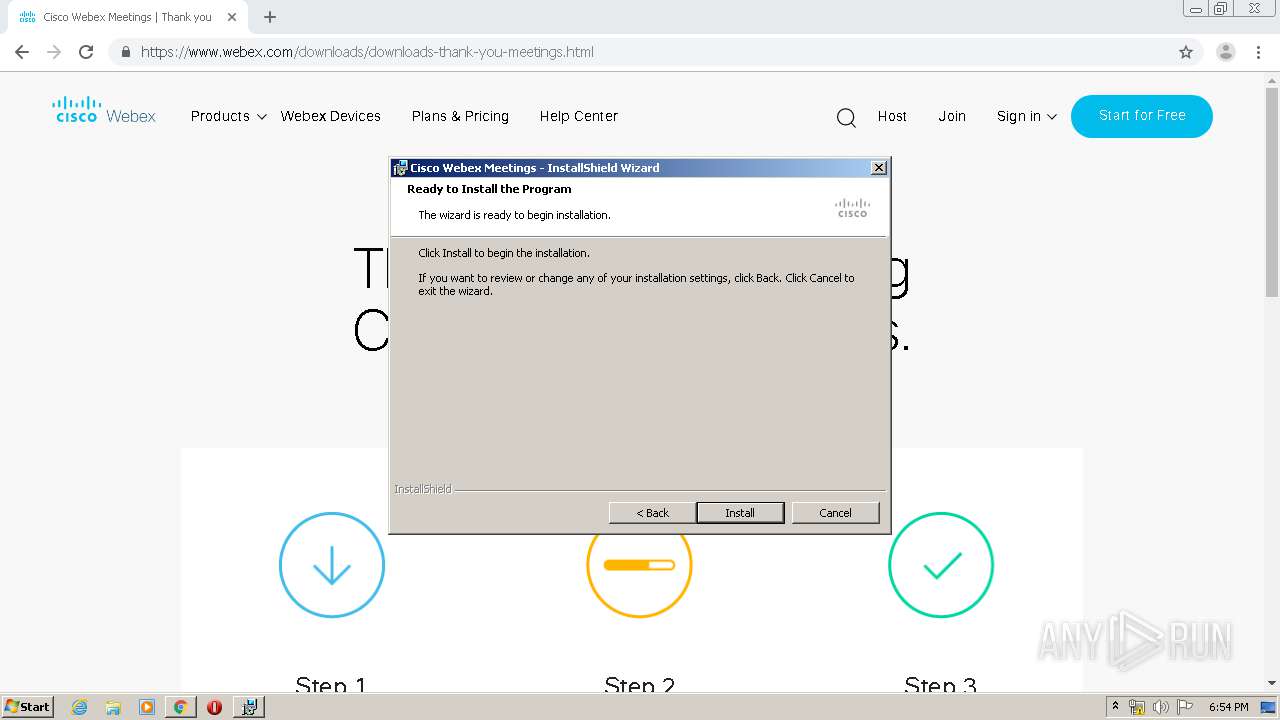Expand the Sign in dropdown

[1027, 116]
